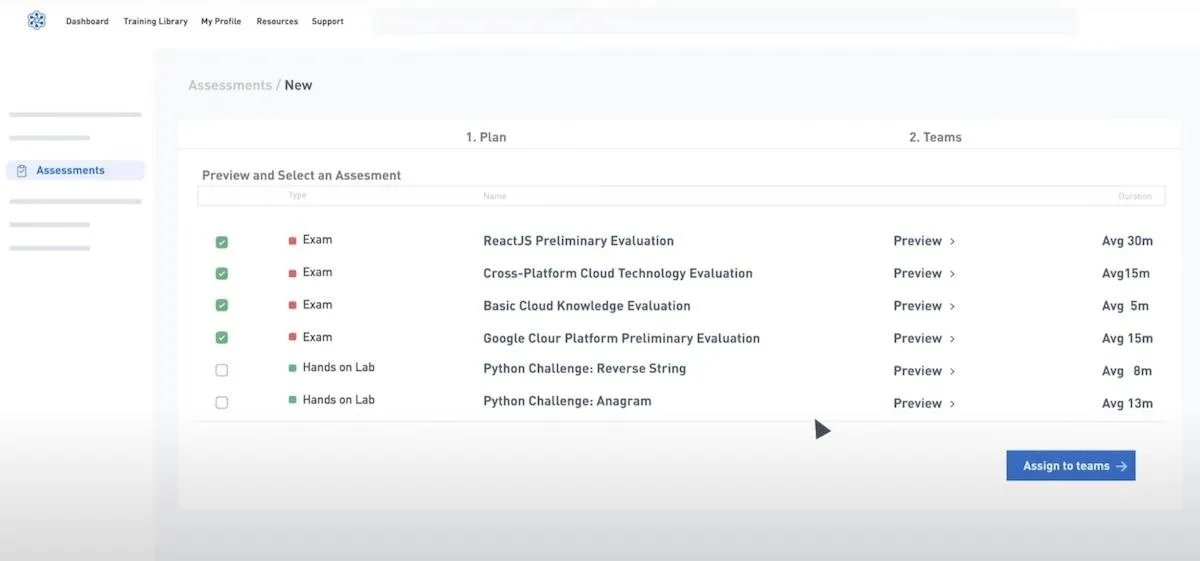Expand the Anagram preview chevron
The width and height of the screenshot is (1200, 561).
tap(952, 404)
